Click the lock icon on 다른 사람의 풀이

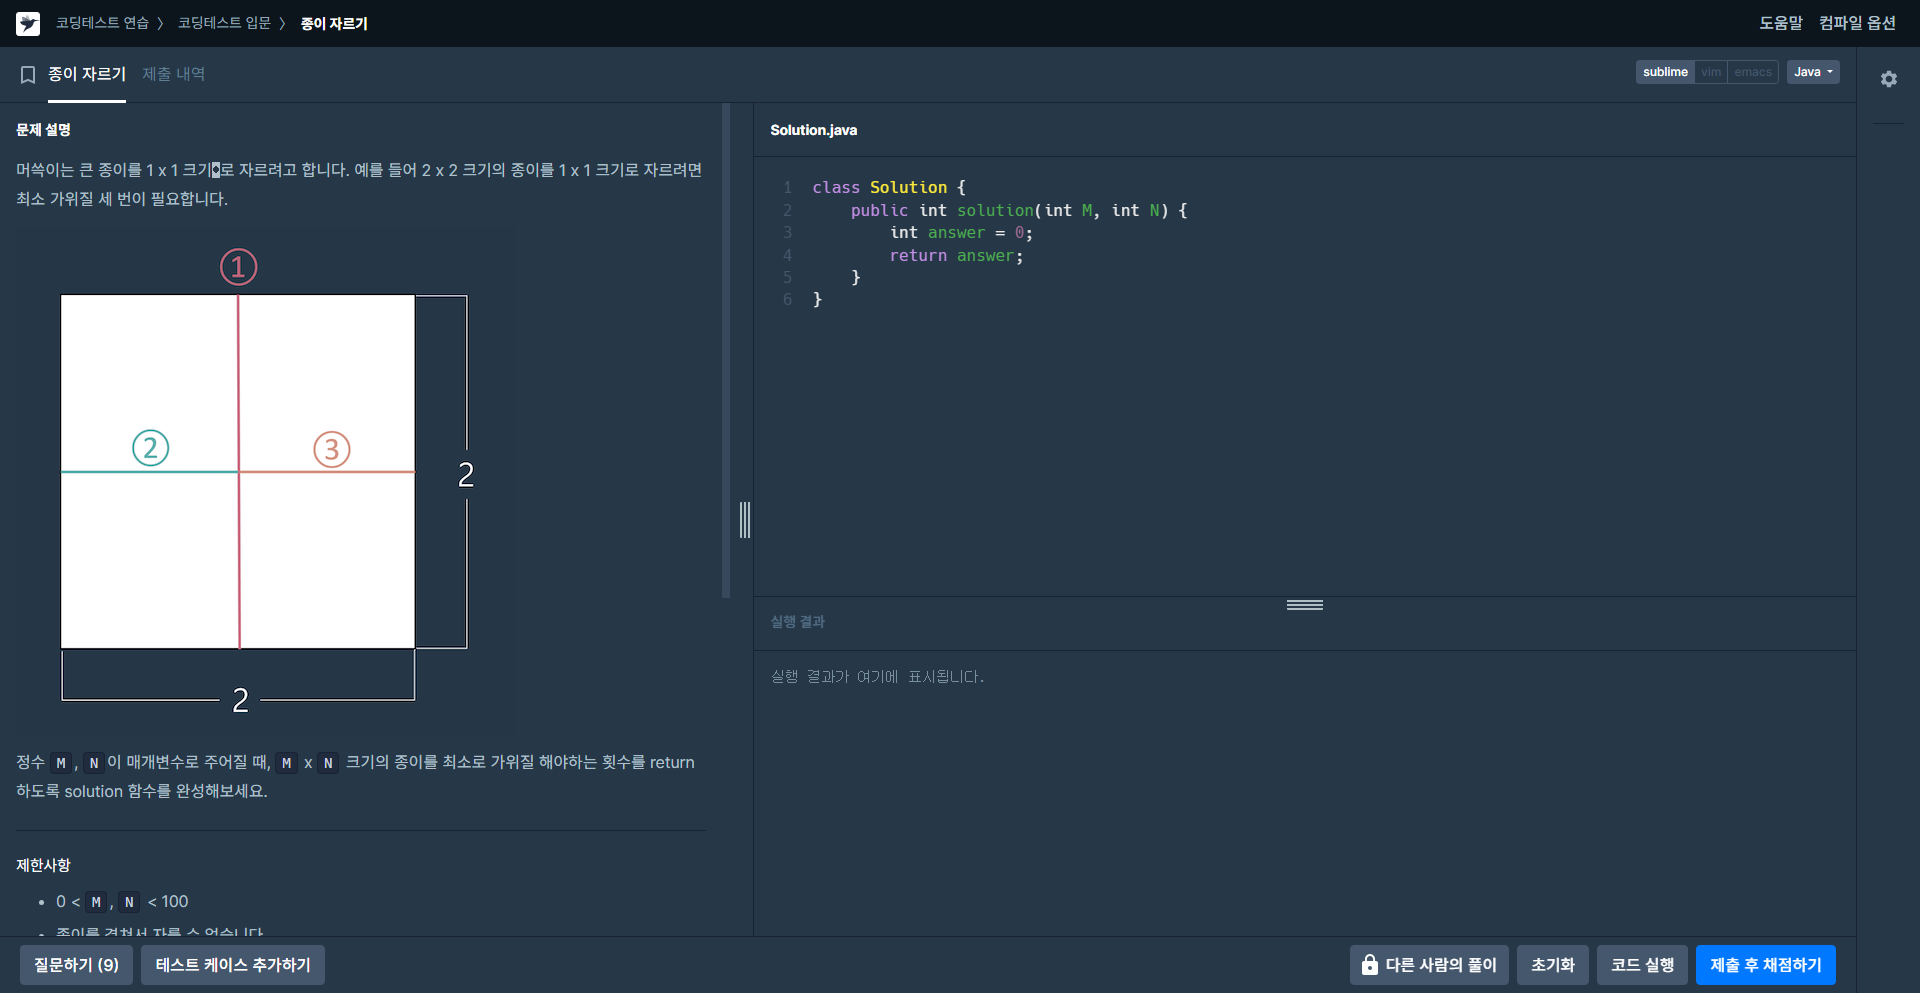(1369, 965)
